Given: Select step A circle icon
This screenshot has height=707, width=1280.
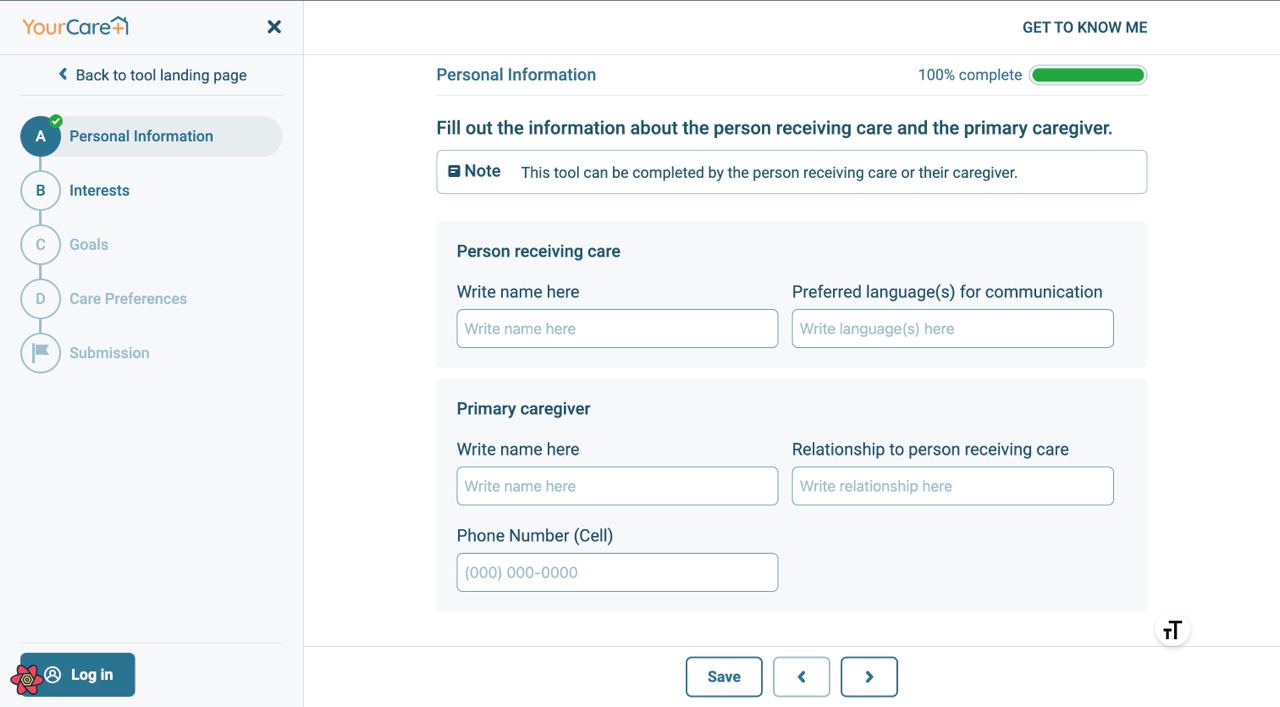Looking at the screenshot, I should click(x=40, y=136).
